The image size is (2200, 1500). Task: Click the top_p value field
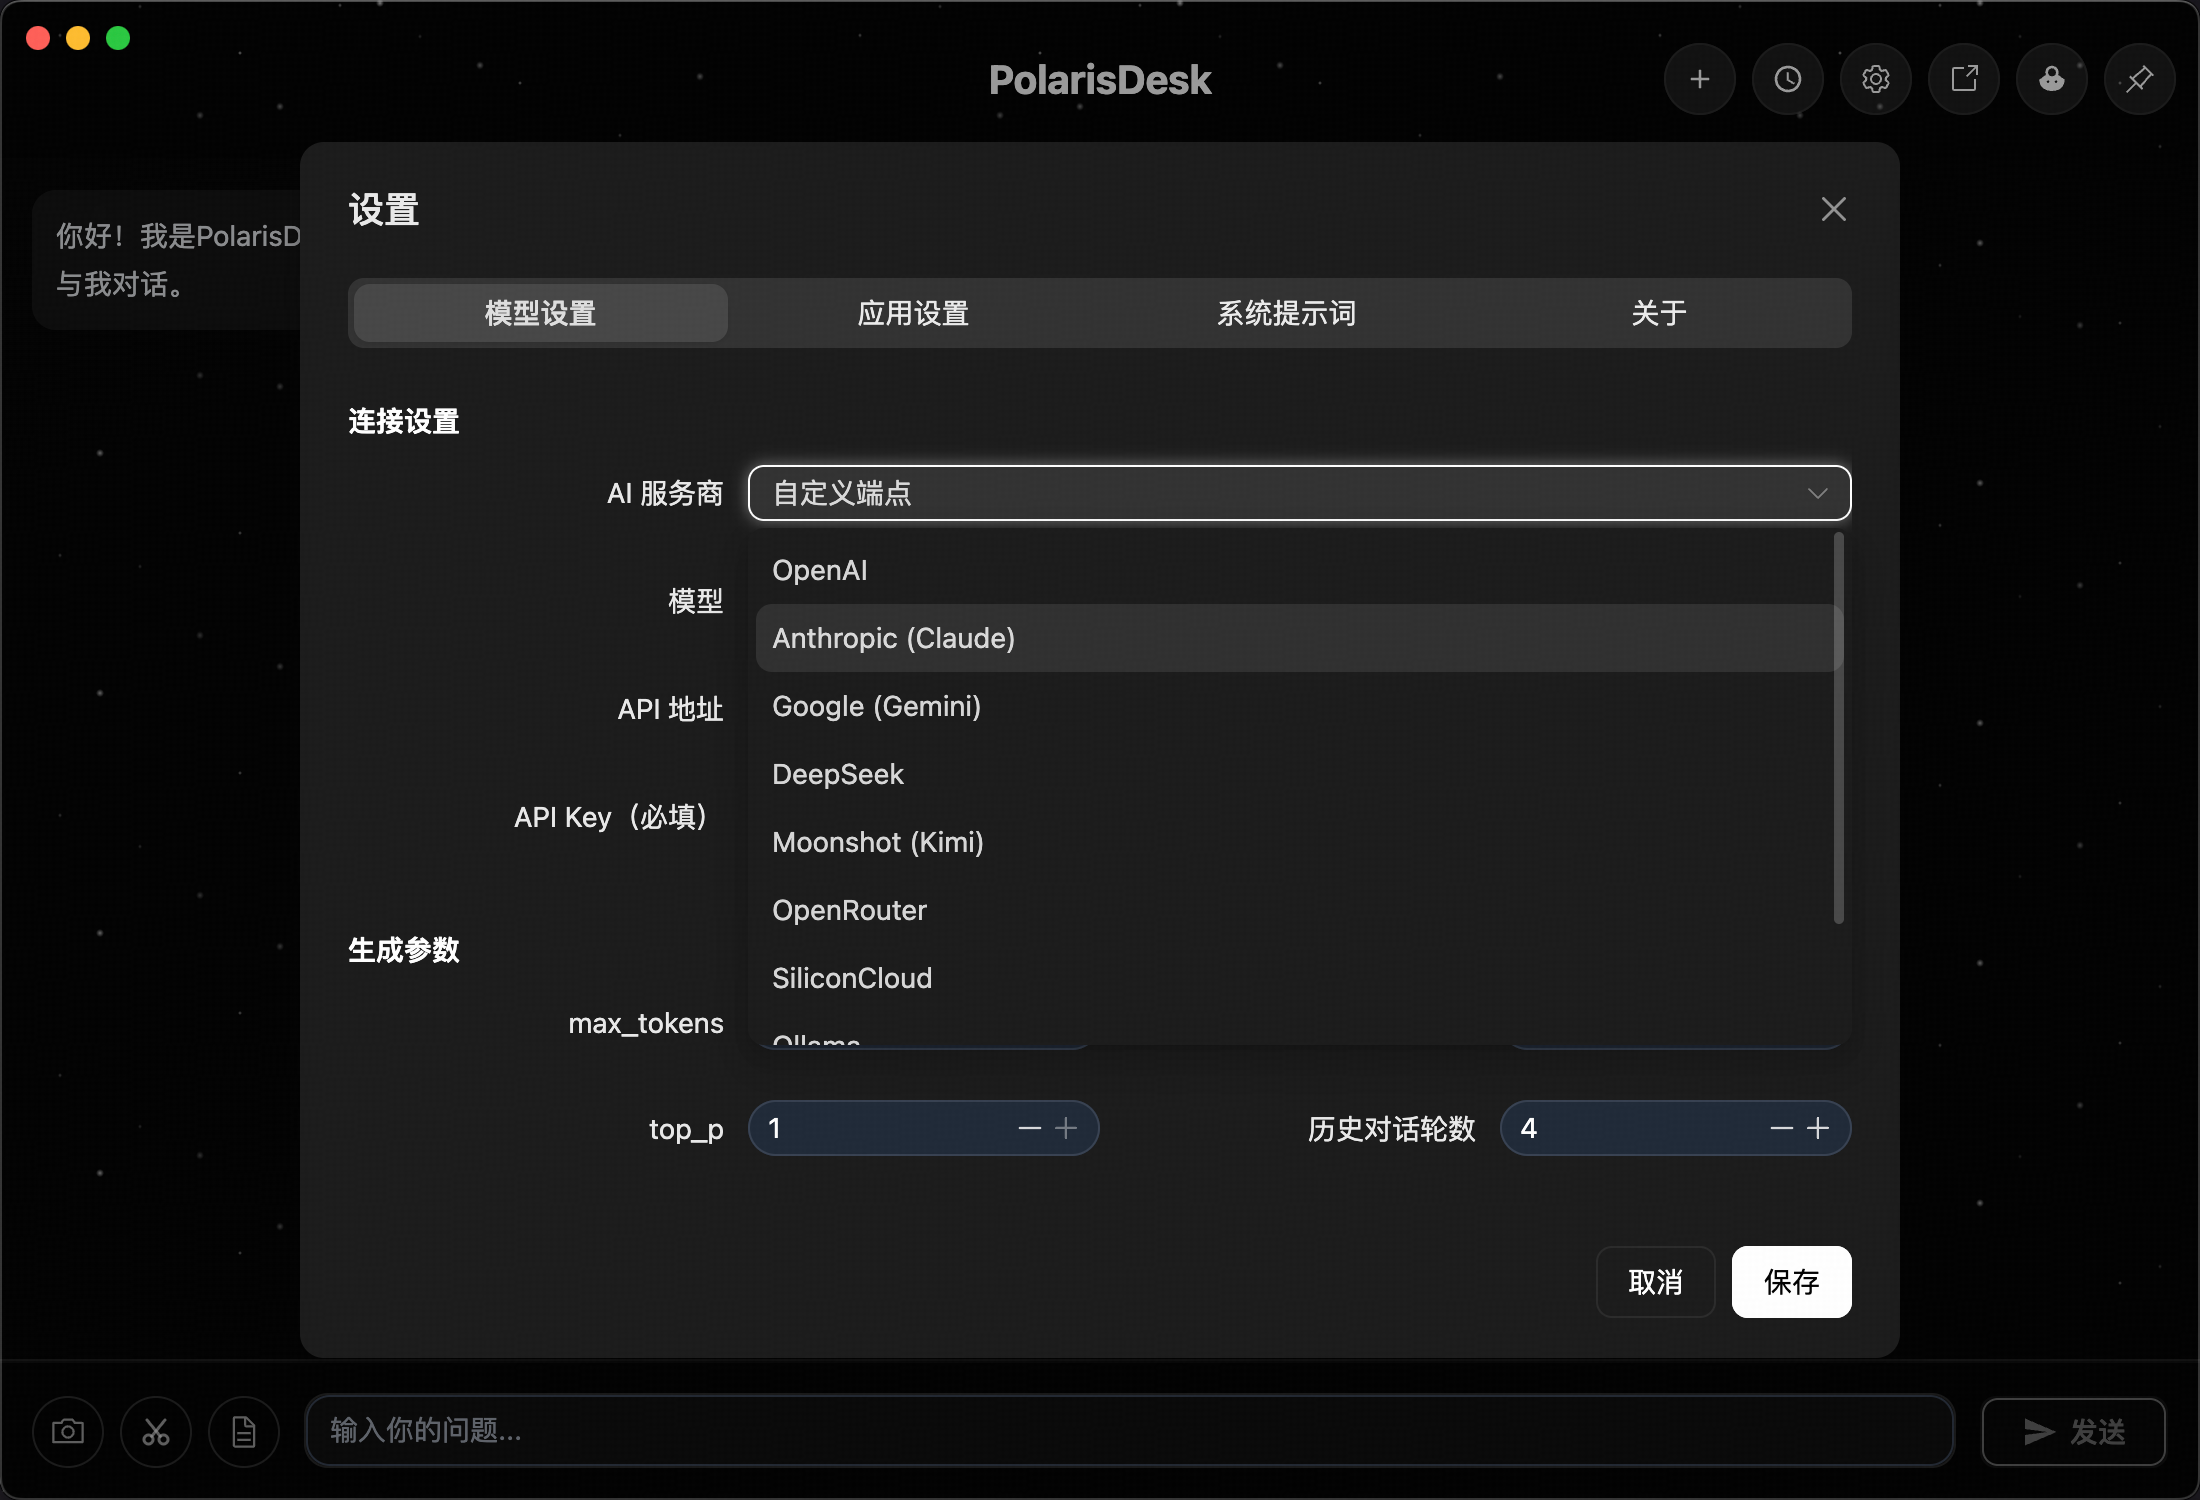(923, 1128)
